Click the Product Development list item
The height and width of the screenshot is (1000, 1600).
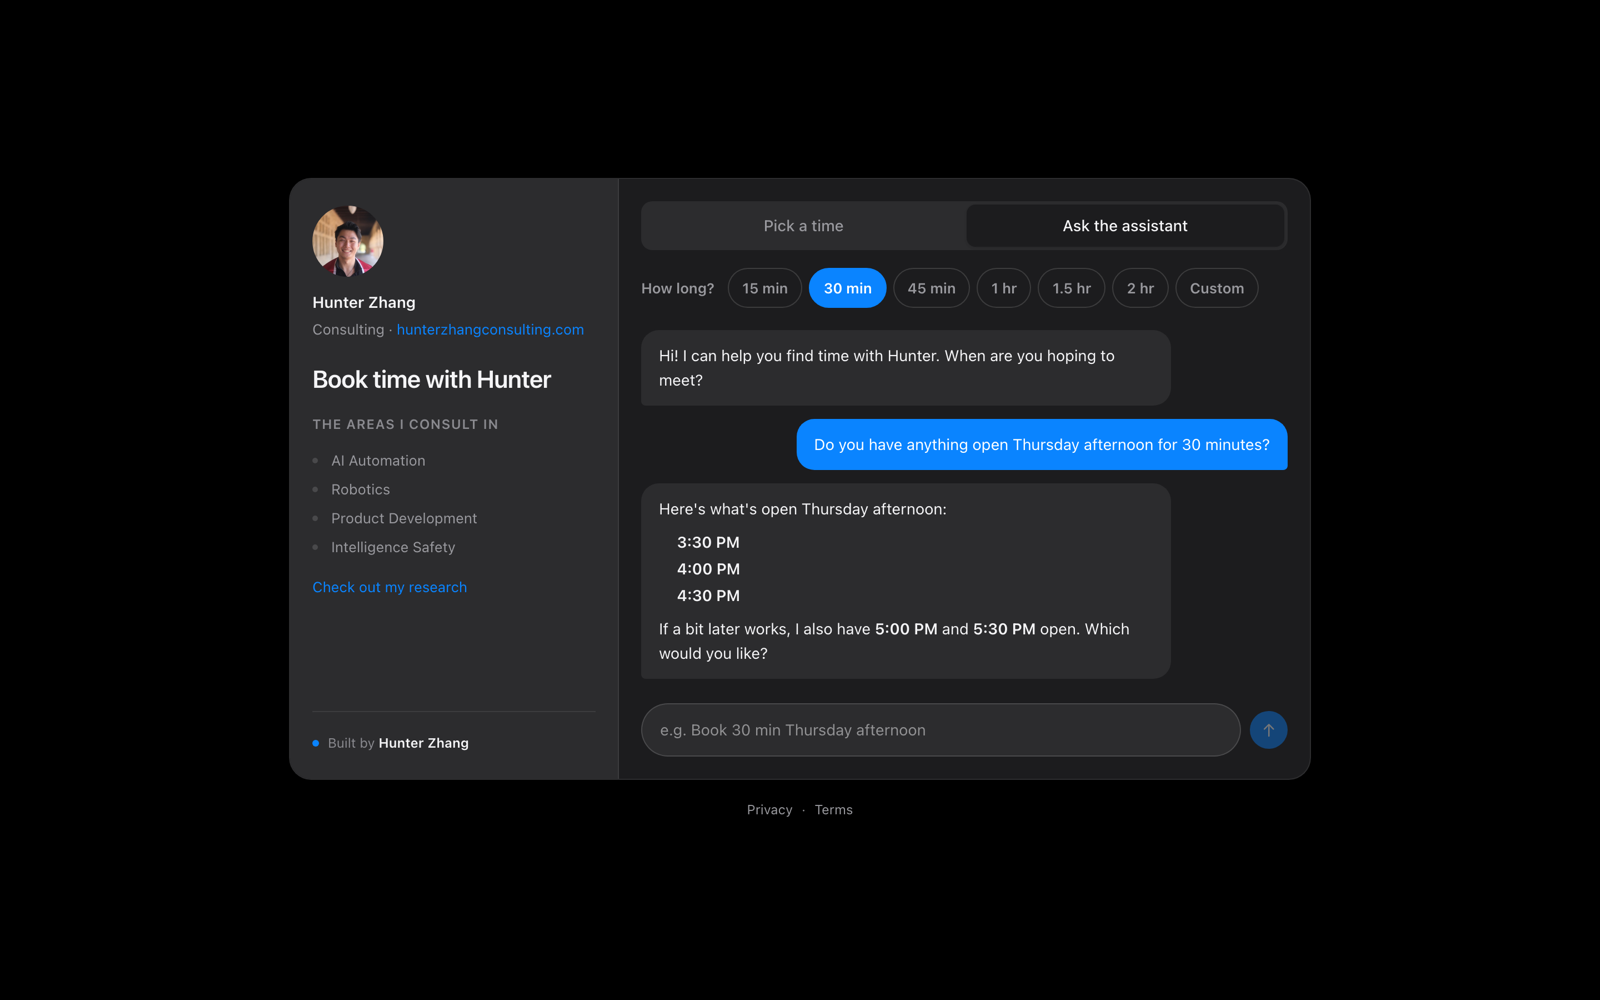[x=404, y=518]
